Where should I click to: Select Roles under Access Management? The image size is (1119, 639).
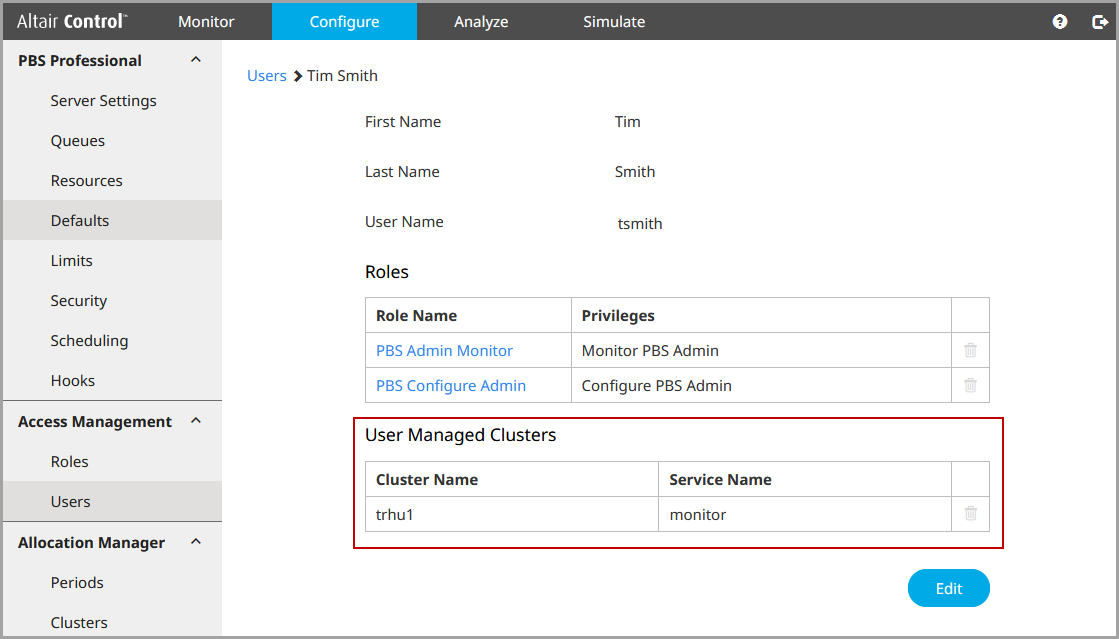tap(70, 462)
